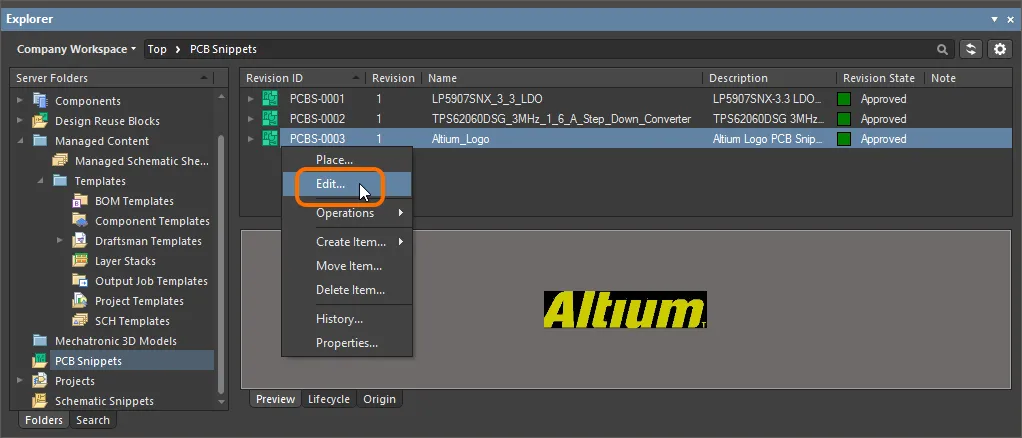Click the refresh arrows icon button
Image resolution: width=1022 pixels, height=438 pixels.
[971, 49]
